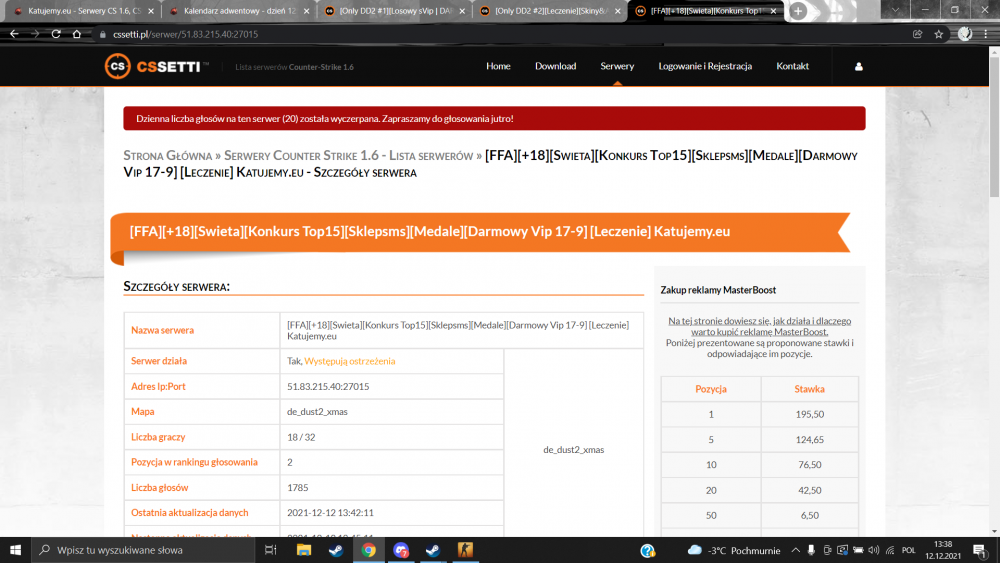The height and width of the screenshot is (563, 1000).
Task: Open the Download menu item
Action: [555, 66]
